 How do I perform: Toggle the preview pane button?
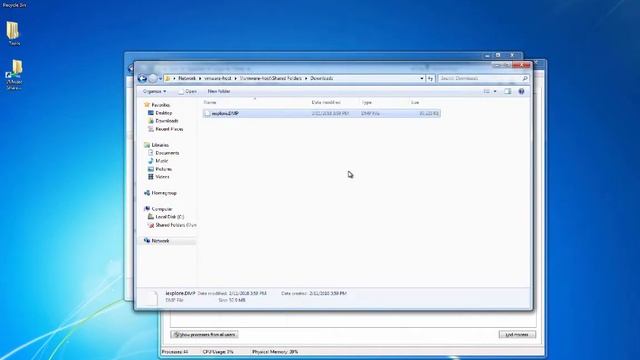coord(507,91)
